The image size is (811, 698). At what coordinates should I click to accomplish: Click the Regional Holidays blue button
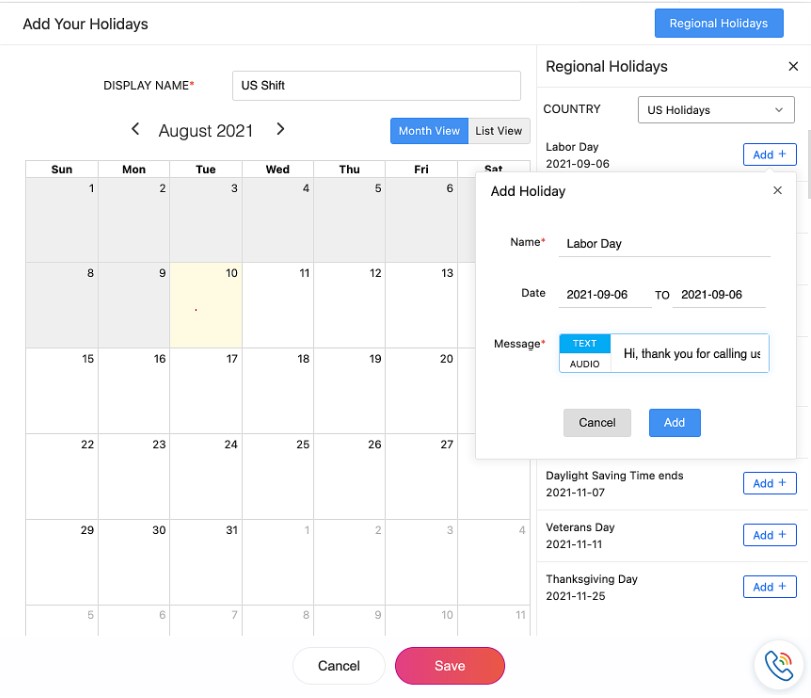[718, 23]
